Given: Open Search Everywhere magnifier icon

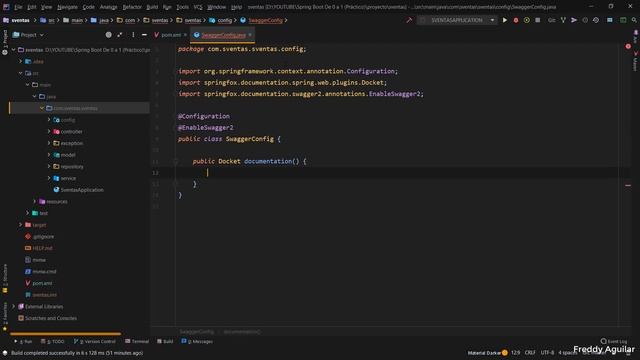Looking at the screenshot, I should pyautogui.click(x=634, y=20).
